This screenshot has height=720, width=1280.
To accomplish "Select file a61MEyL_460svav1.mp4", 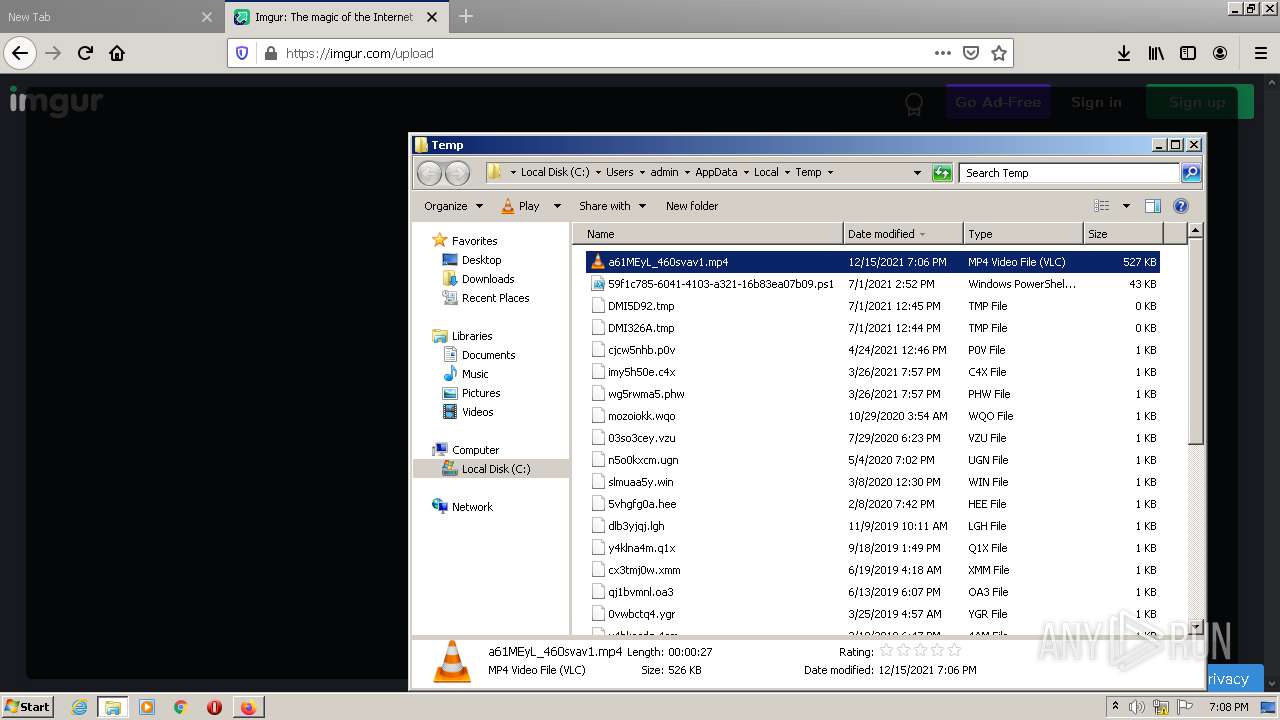I will pyautogui.click(x=872, y=262).
